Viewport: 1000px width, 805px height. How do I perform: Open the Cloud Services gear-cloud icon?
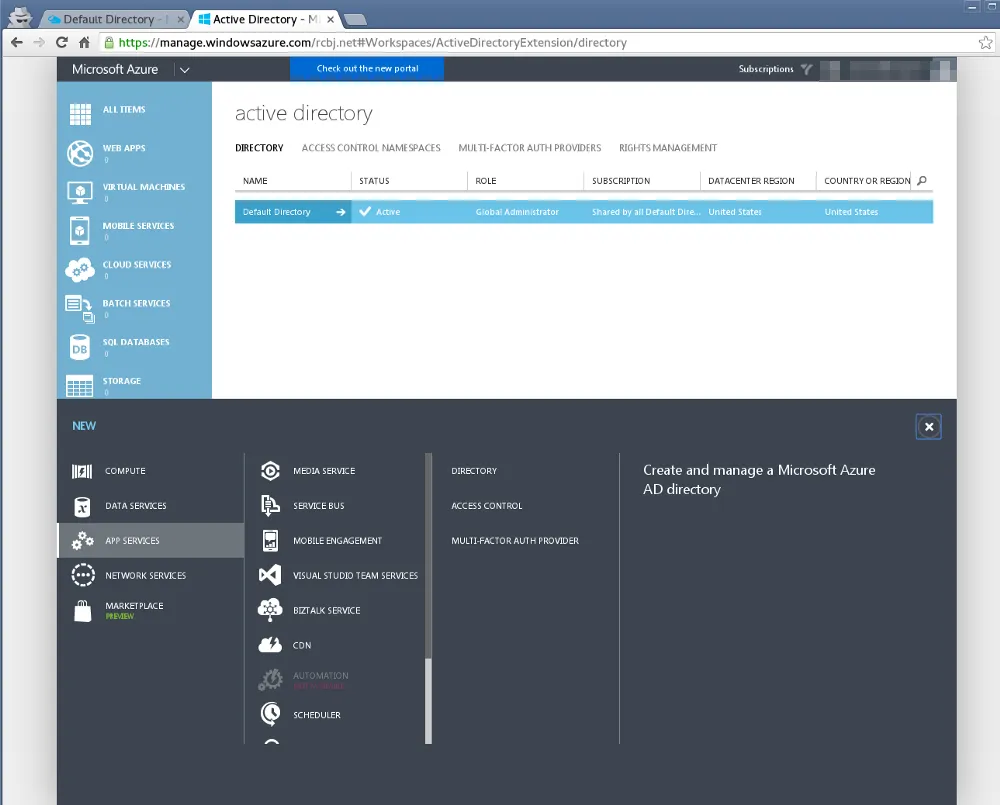[80, 270]
